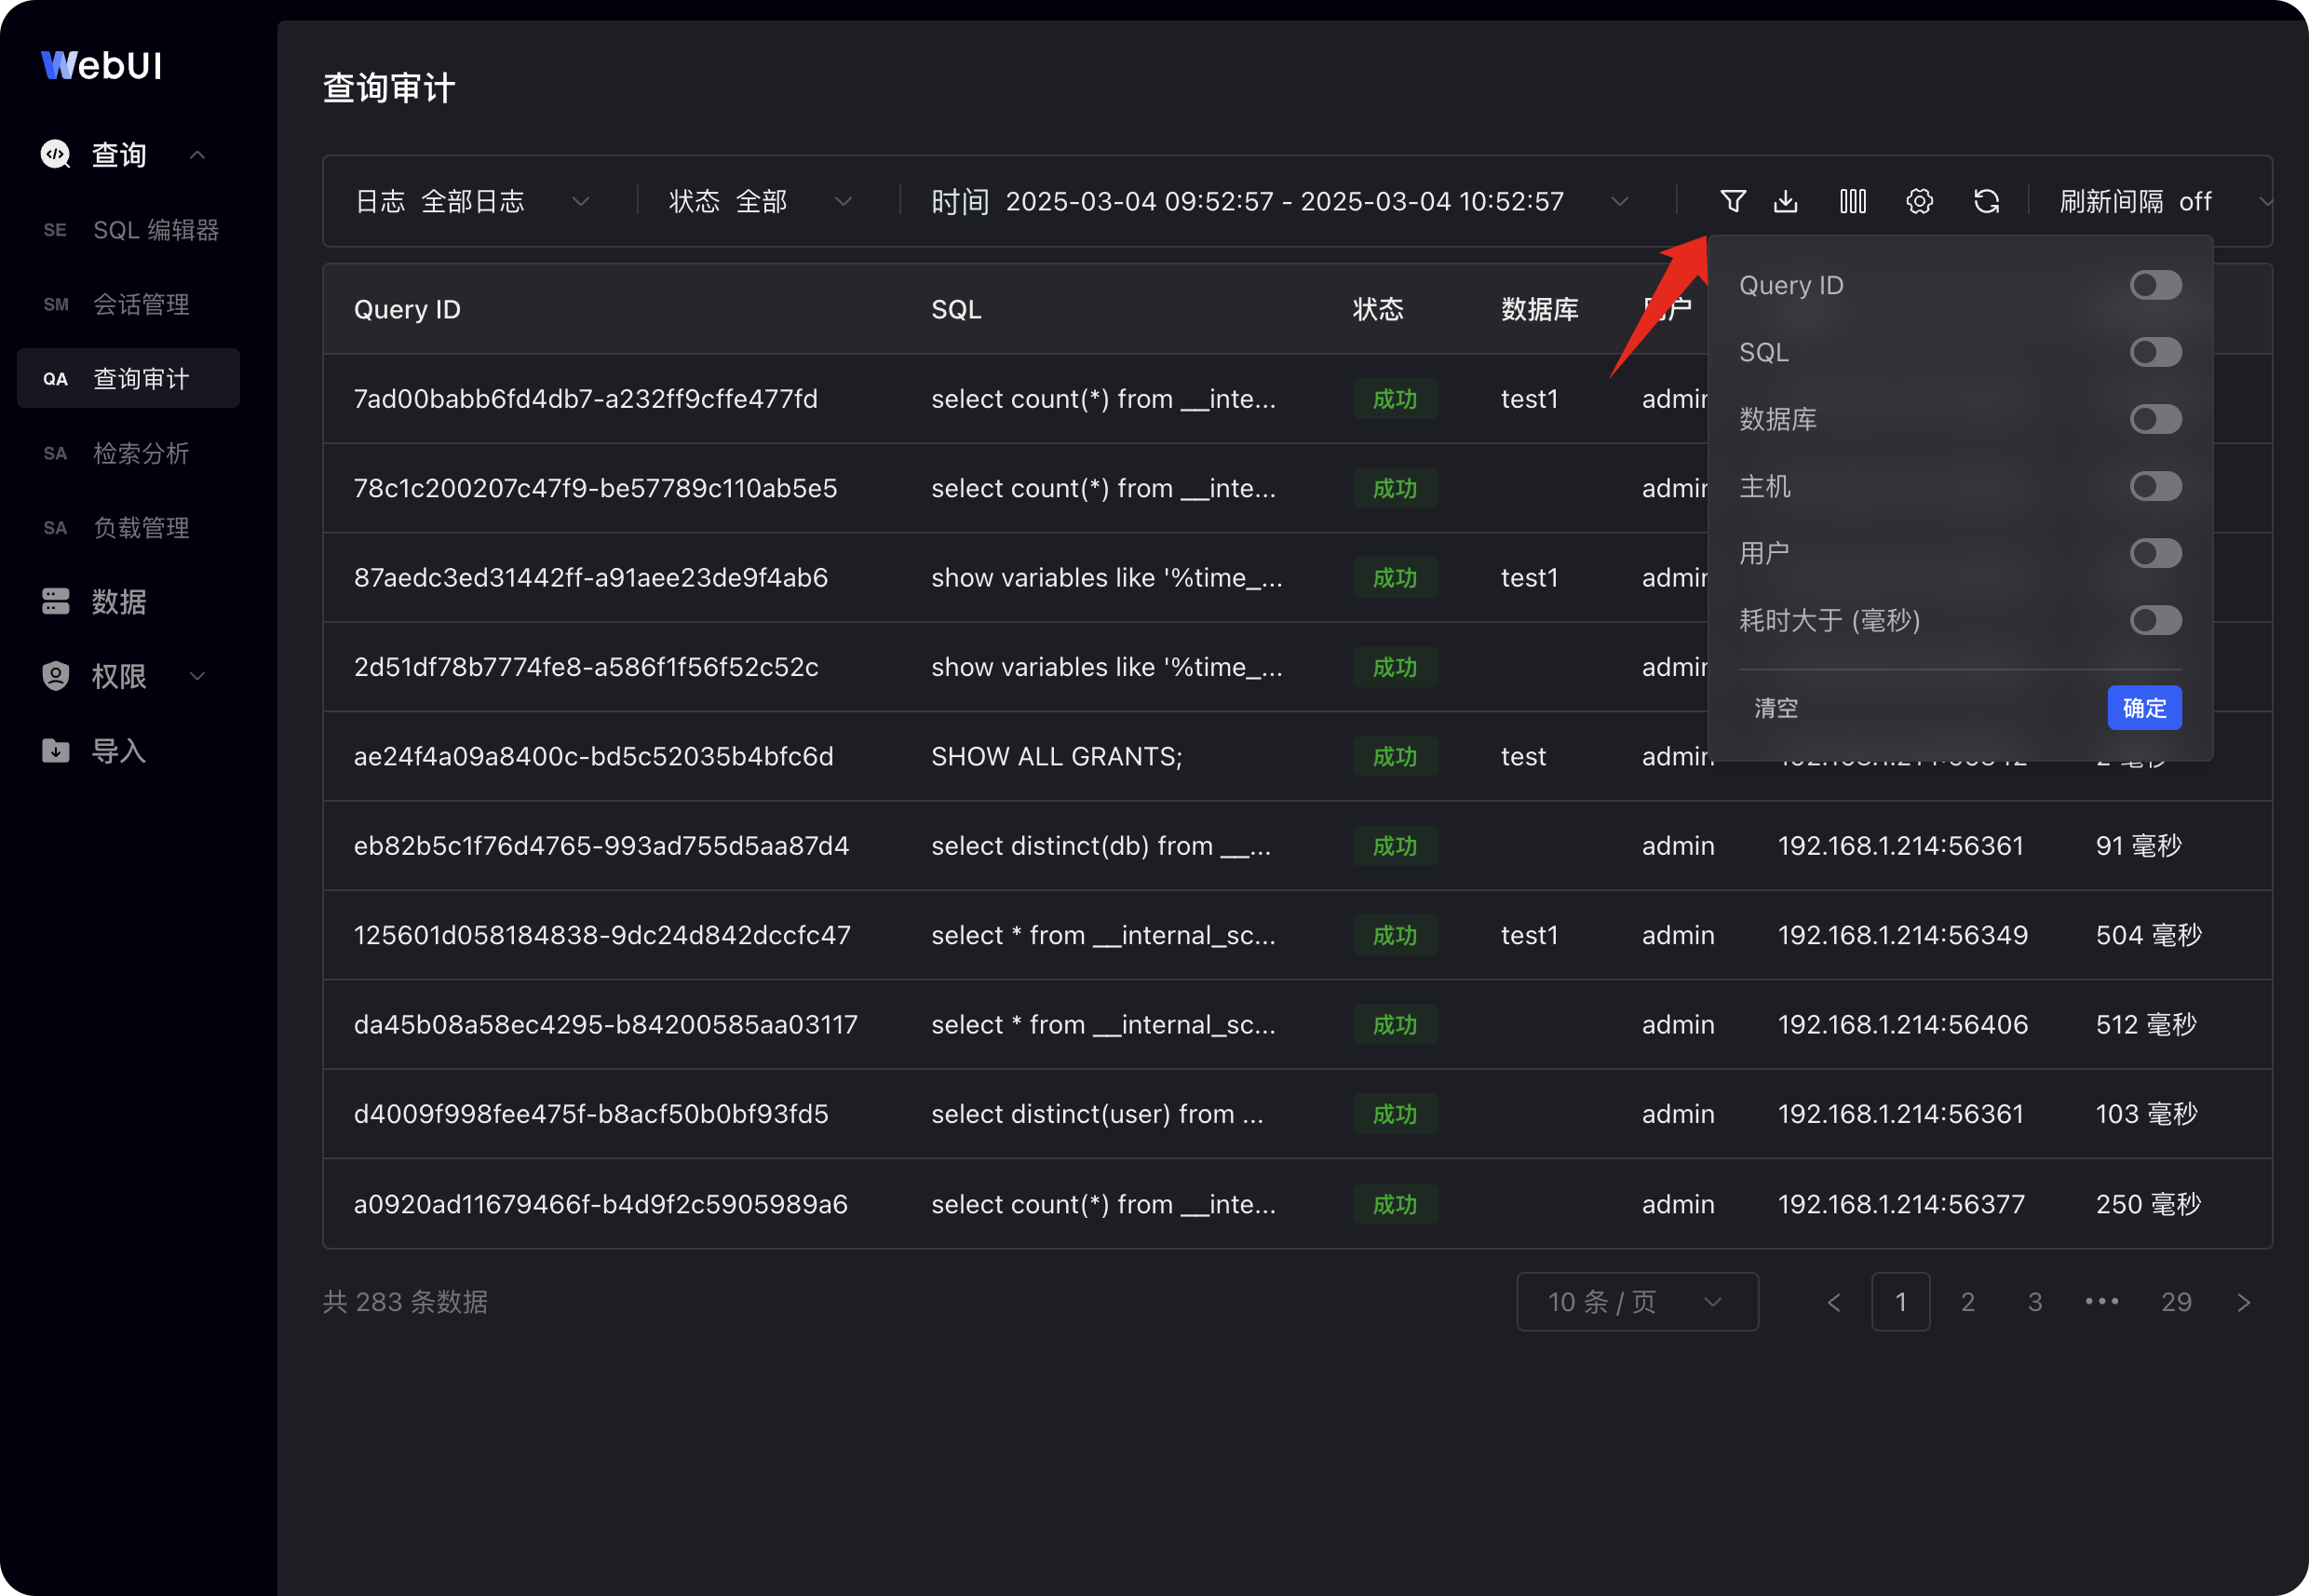The image size is (2309, 1596).
Task: Click SQL cell select distinct(user) from ...
Action: (1097, 1114)
